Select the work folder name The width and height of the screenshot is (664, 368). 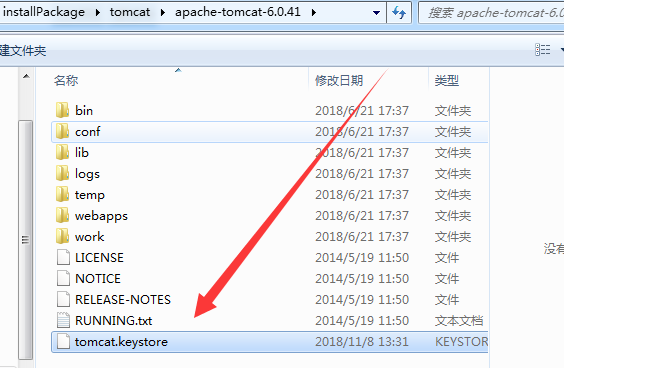click(89, 237)
